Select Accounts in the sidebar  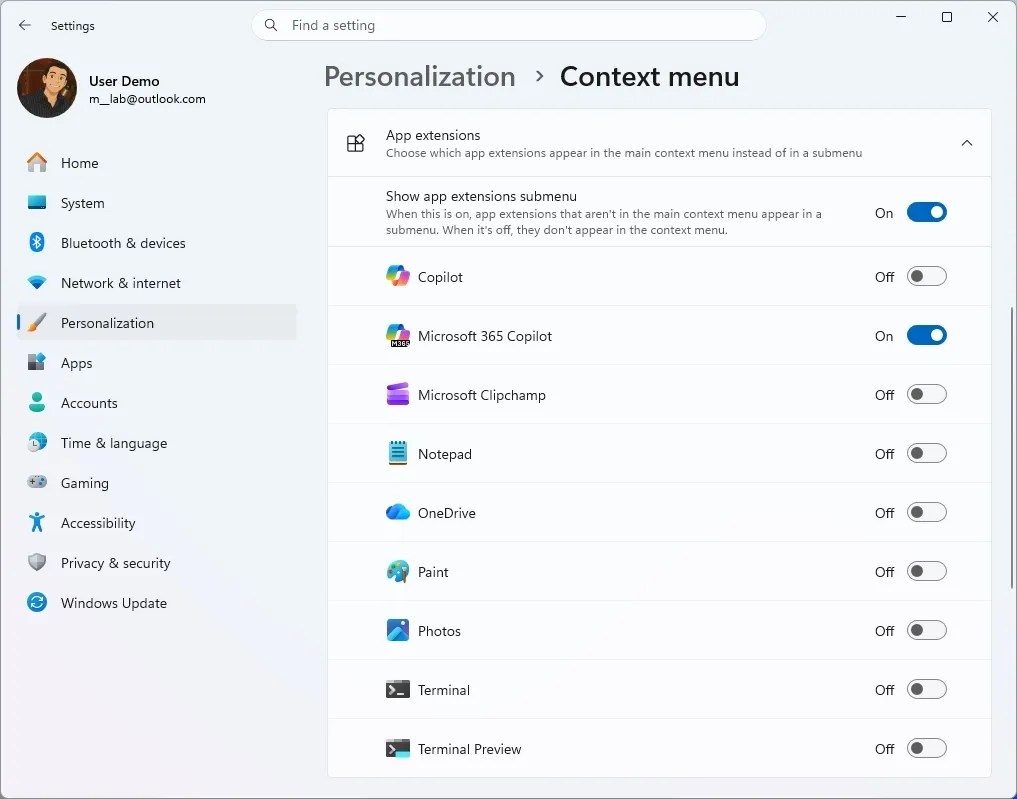pos(156,403)
